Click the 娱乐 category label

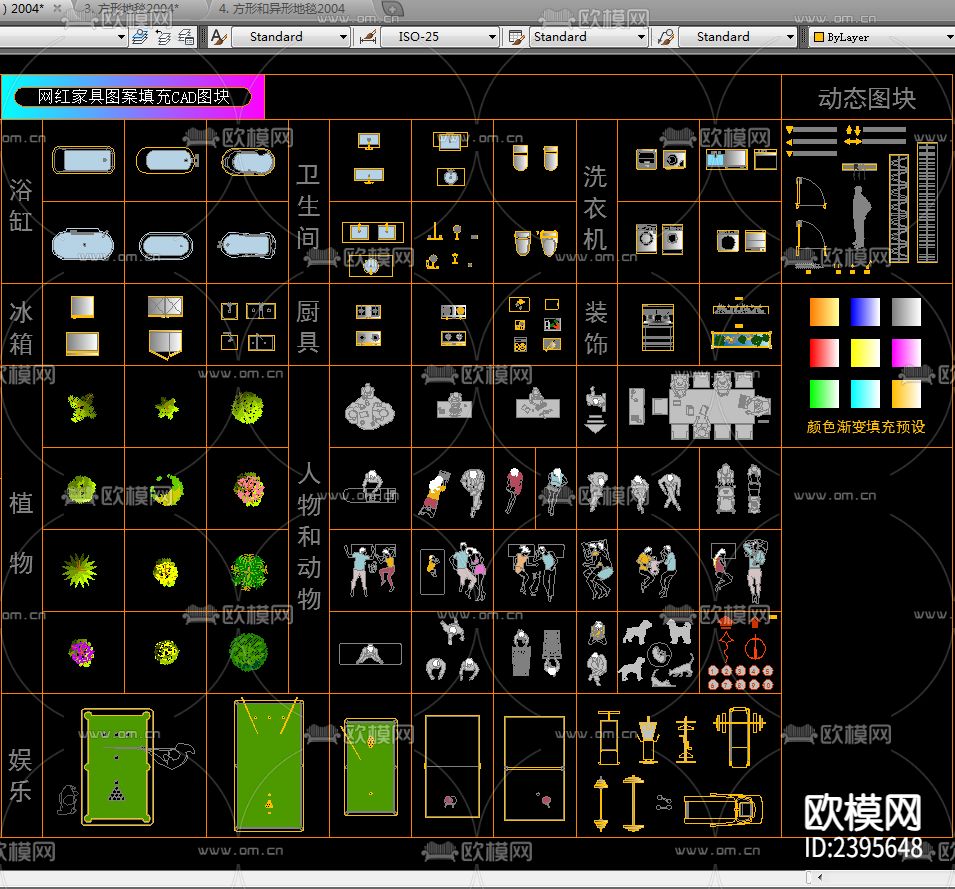(21, 776)
